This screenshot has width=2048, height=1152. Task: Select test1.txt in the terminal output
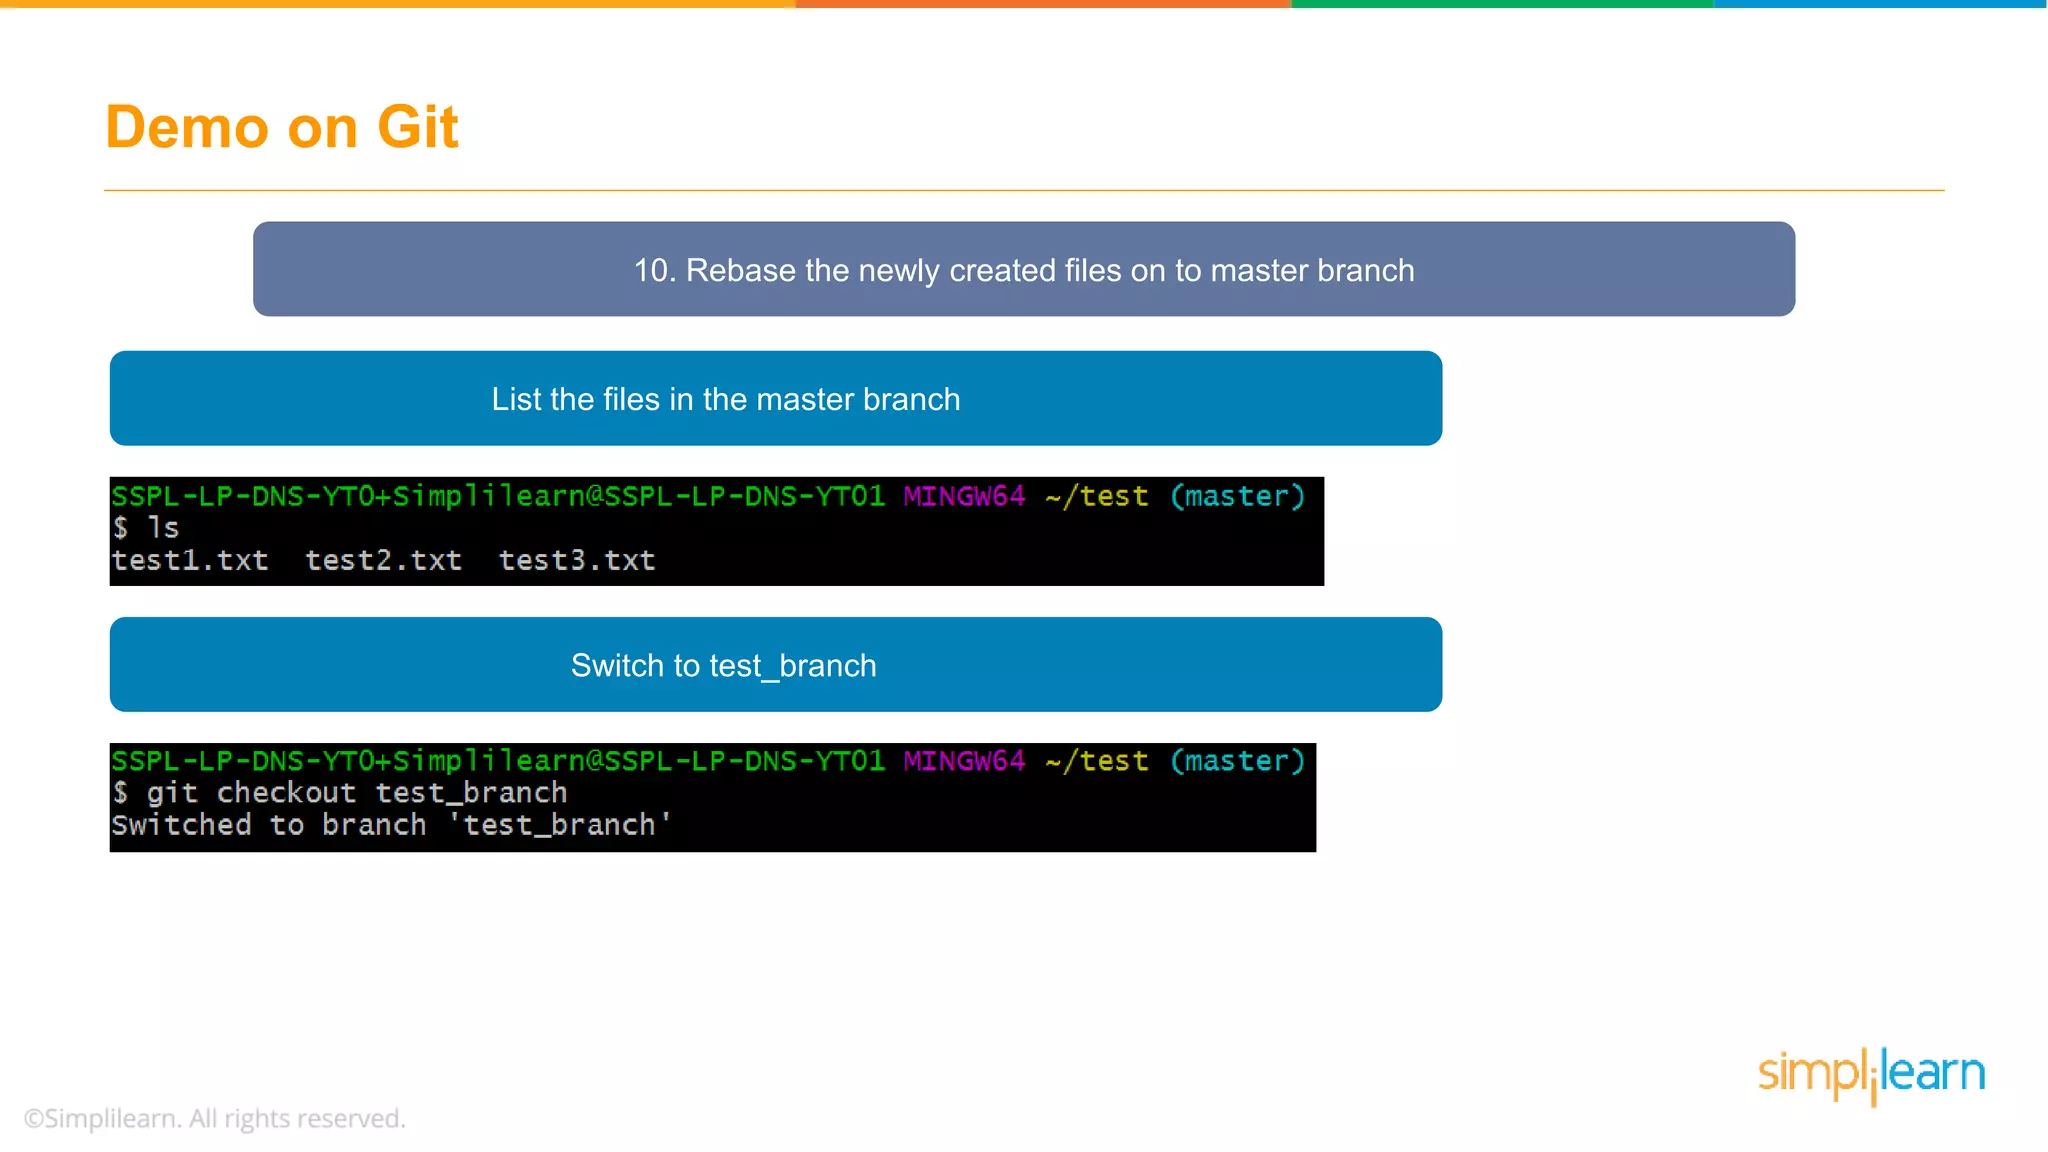point(190,560)
